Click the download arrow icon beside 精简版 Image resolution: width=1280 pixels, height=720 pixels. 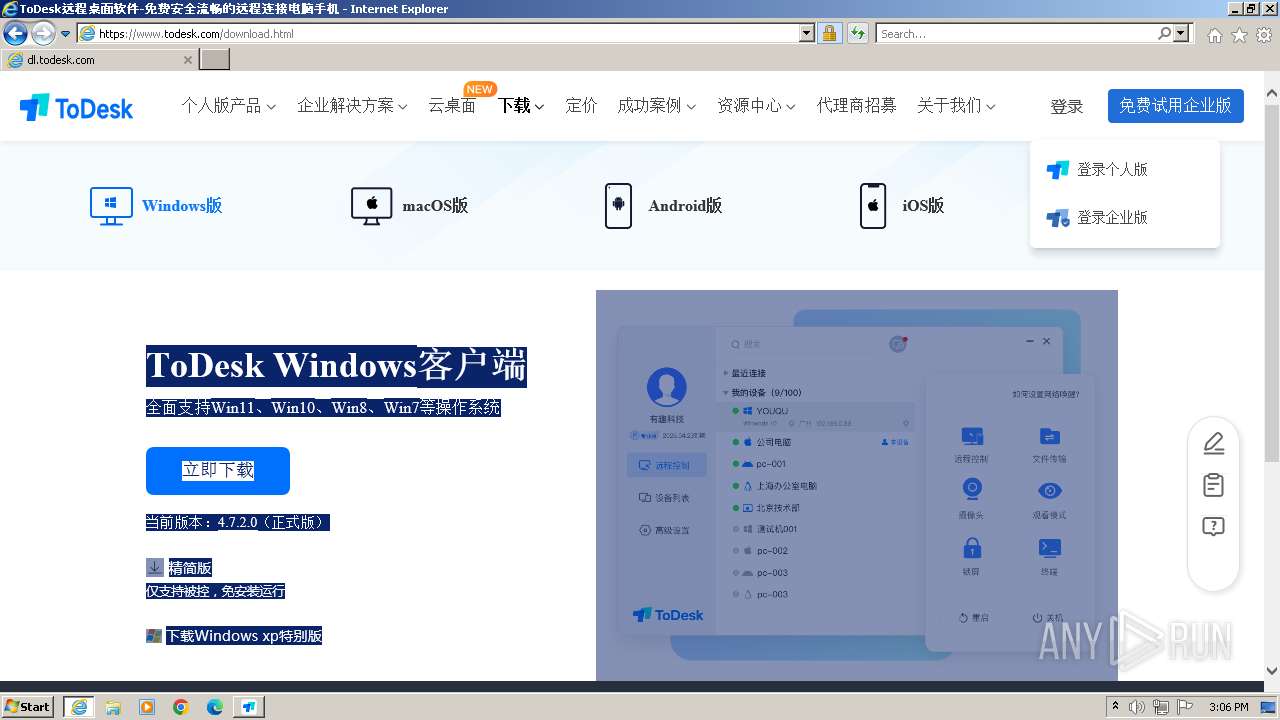155,567
